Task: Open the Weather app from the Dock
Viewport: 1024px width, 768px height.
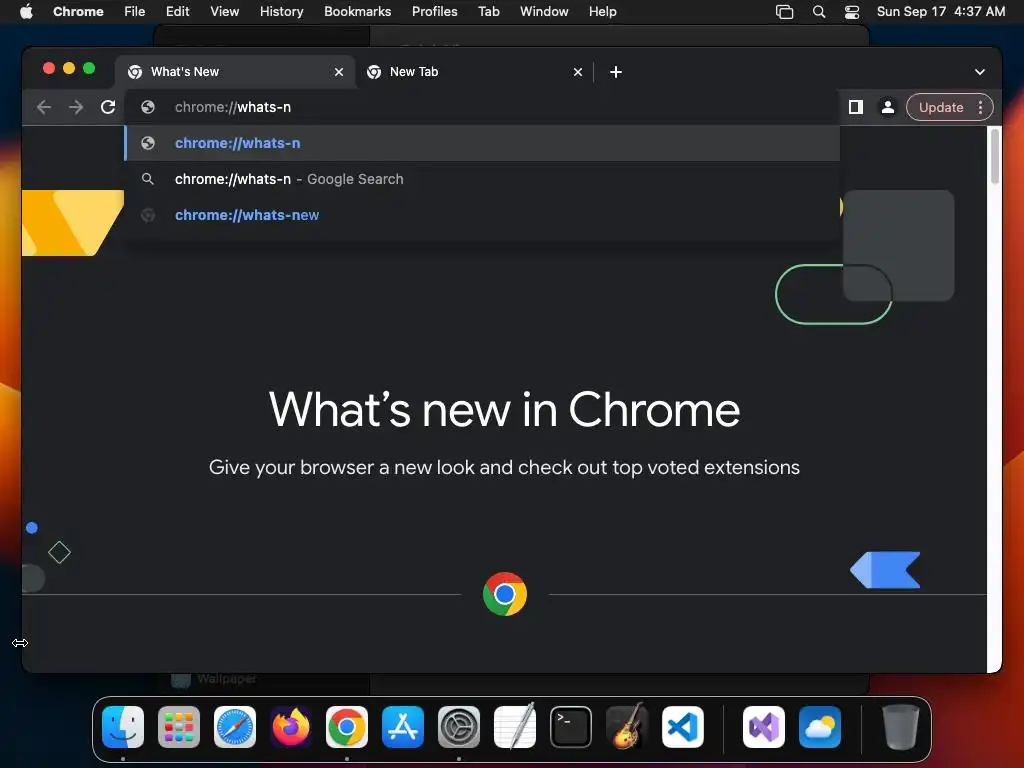Action: coord(820,726)
